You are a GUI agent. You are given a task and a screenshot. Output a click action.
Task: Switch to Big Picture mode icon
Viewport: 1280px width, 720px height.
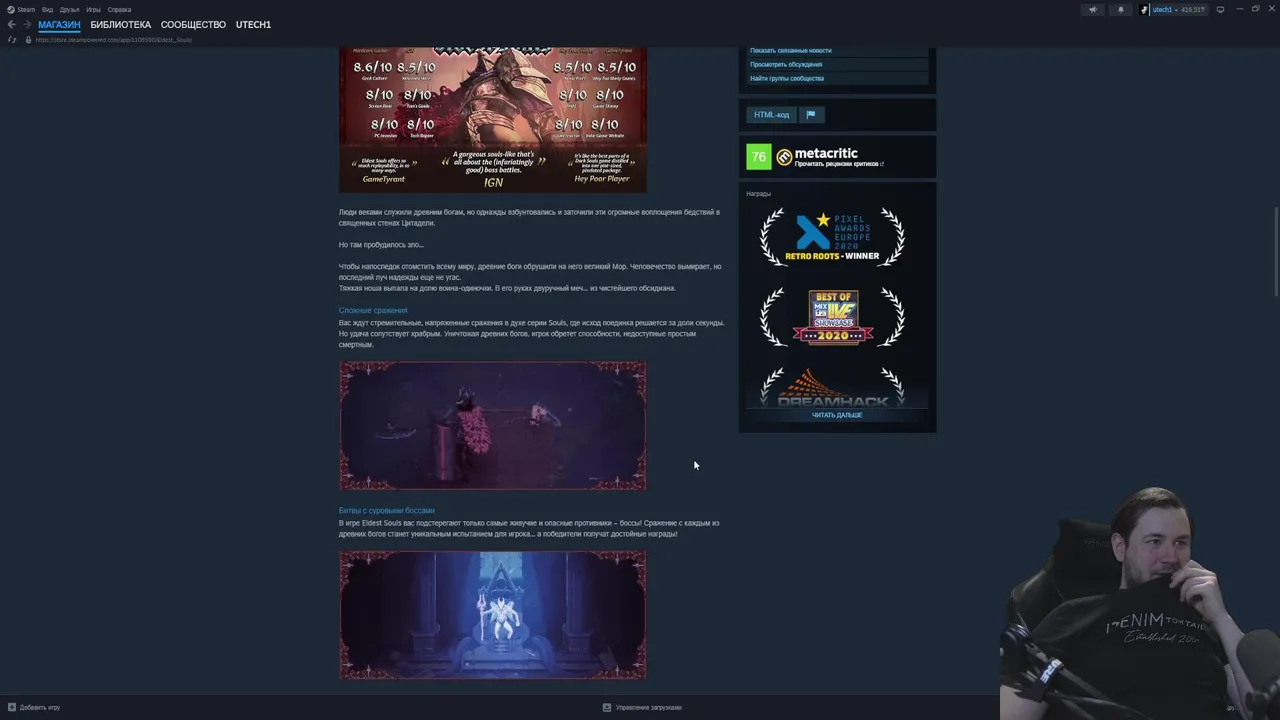coord(1220,9)
